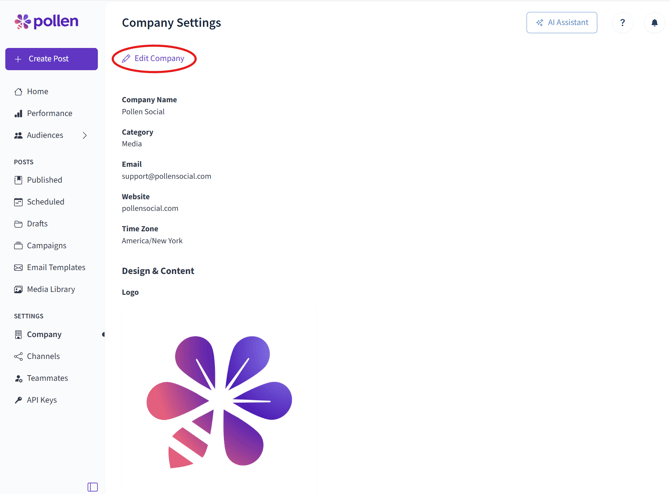The height and width of the screenshot is (494, 670).
Task: Open the Media Library
Action: 51,289
